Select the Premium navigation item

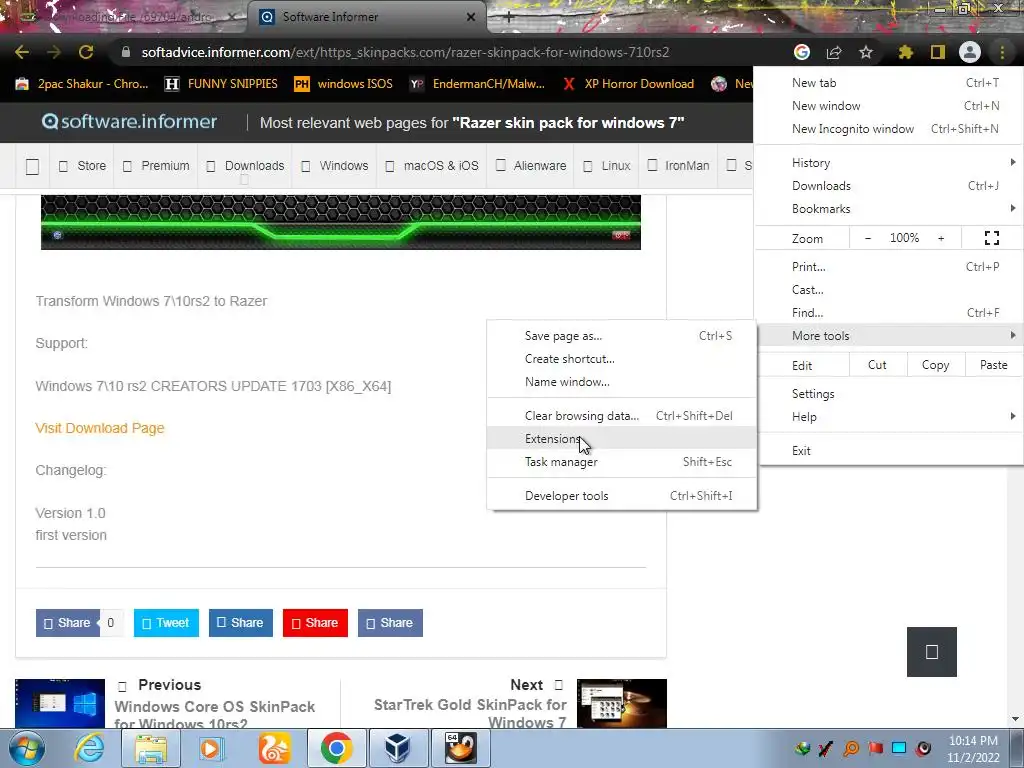coord(156,166)
